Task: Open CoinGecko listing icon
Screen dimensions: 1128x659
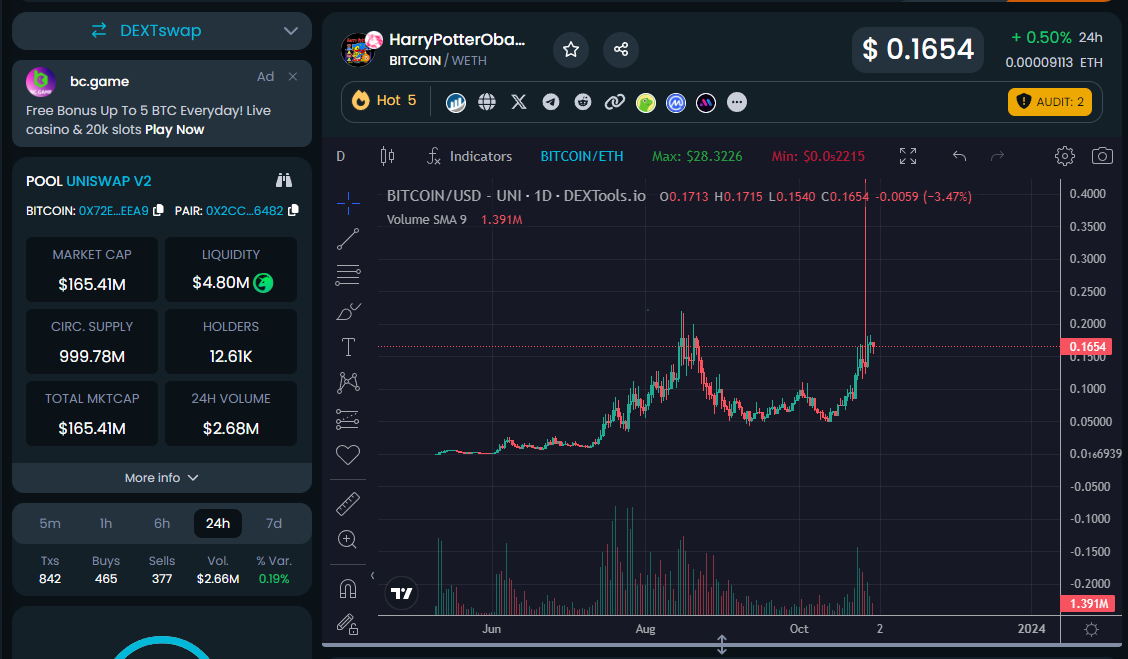Action: click(x=646, y=103)
